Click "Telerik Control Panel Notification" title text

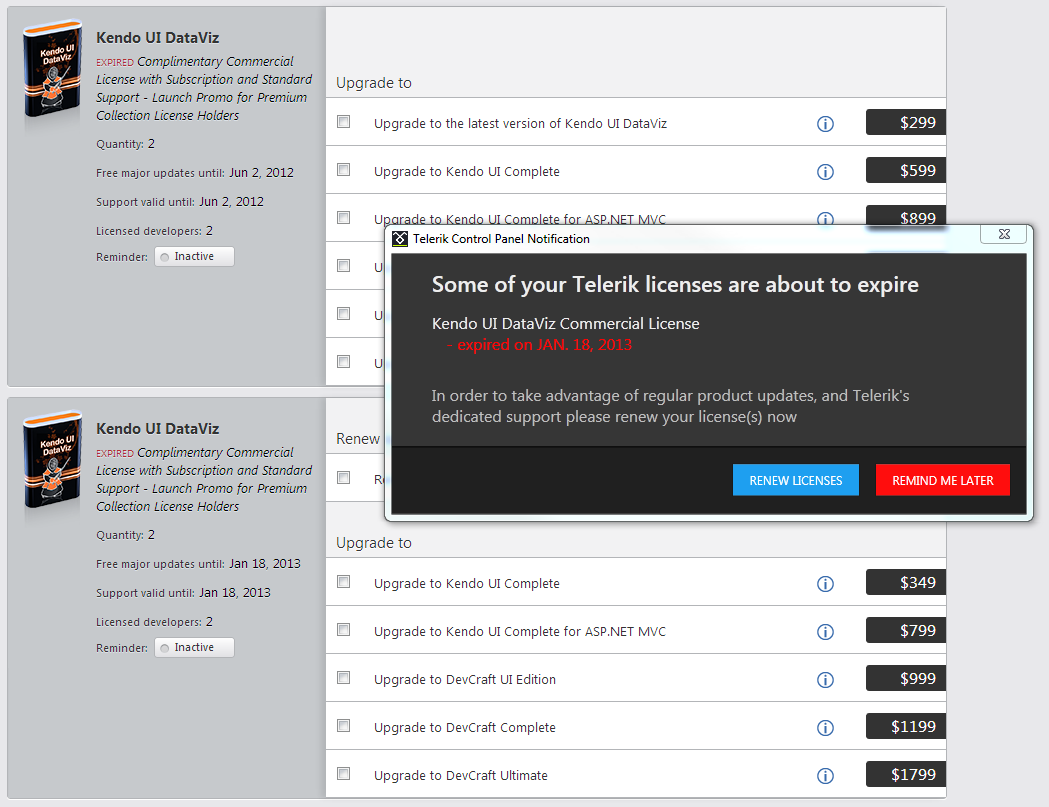click(x=501, y=239)
